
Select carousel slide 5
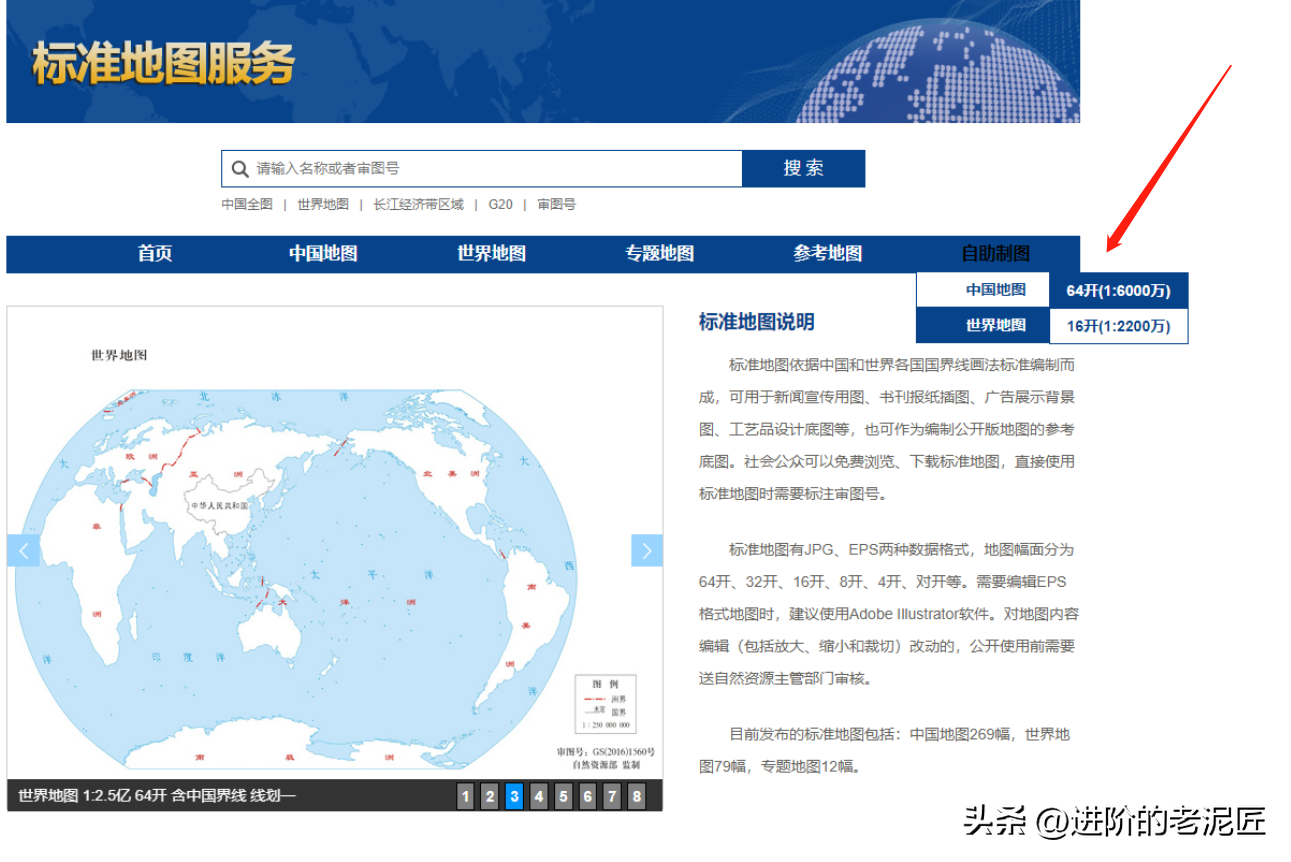click(563, 796)
